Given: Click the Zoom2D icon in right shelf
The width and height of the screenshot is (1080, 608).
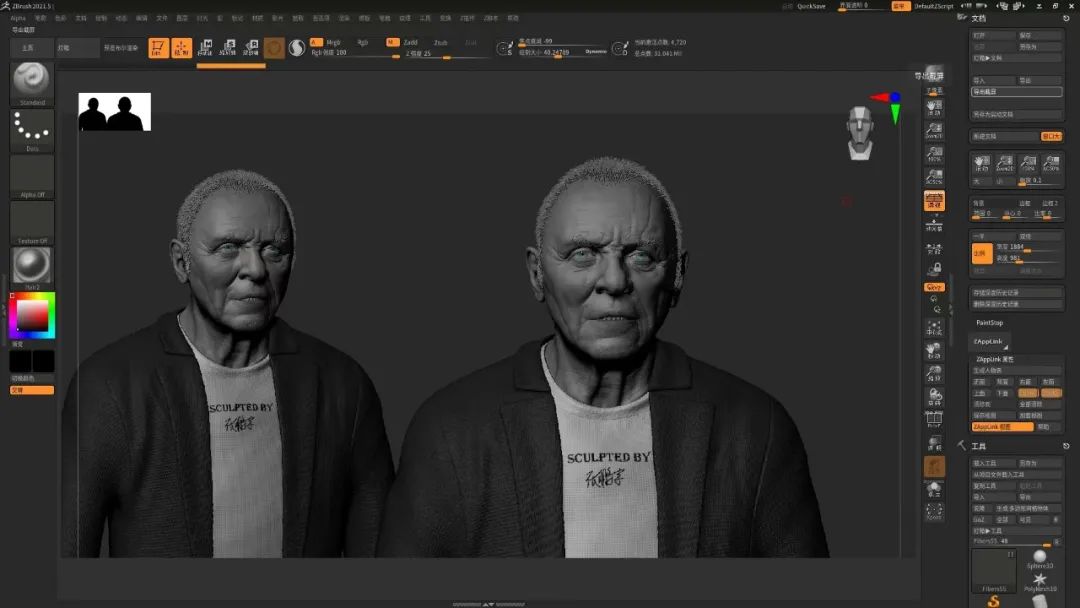Looking at the screenshot, I should (934, 132).
